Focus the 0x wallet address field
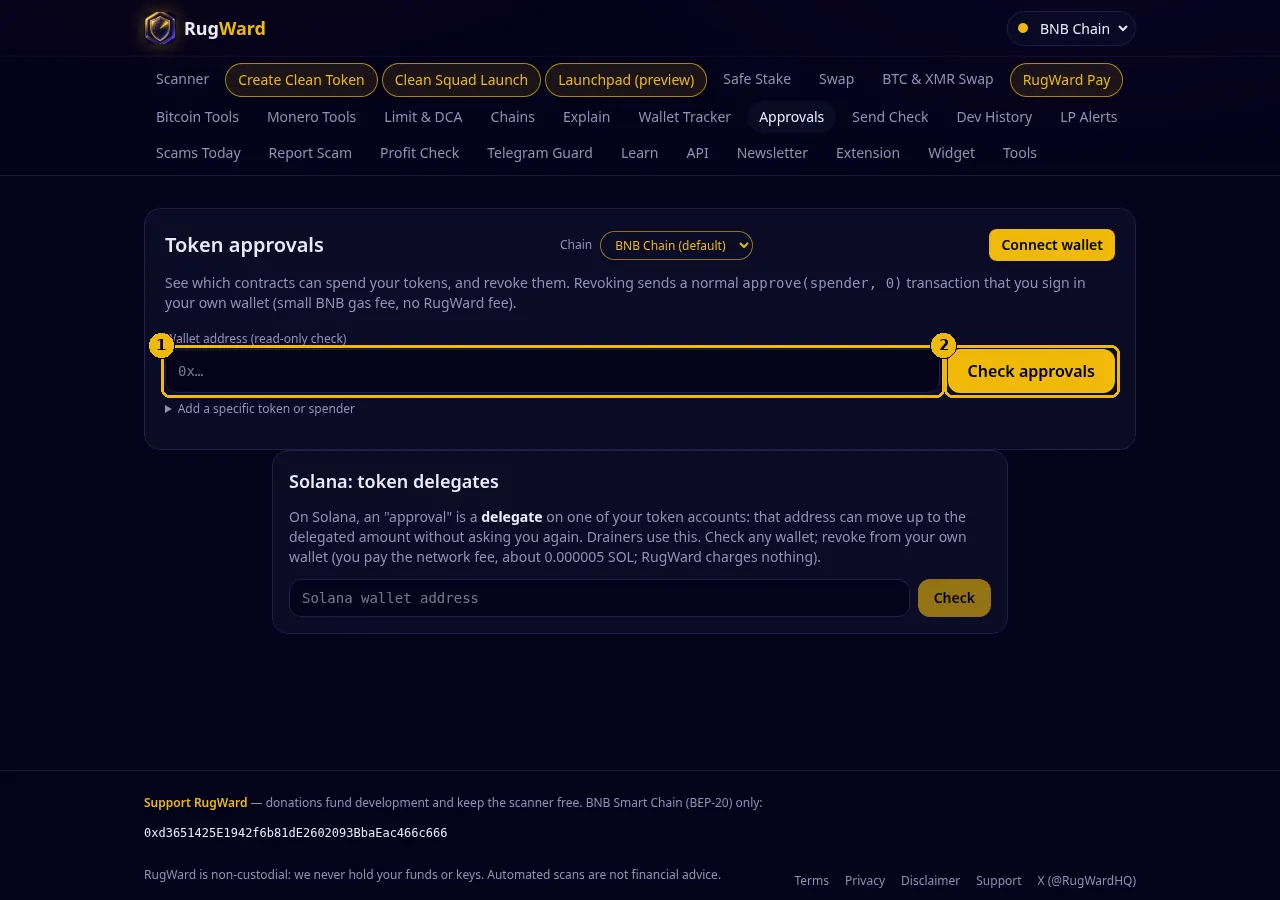Viewport: 1280px width, 900px height. (553, 371)
